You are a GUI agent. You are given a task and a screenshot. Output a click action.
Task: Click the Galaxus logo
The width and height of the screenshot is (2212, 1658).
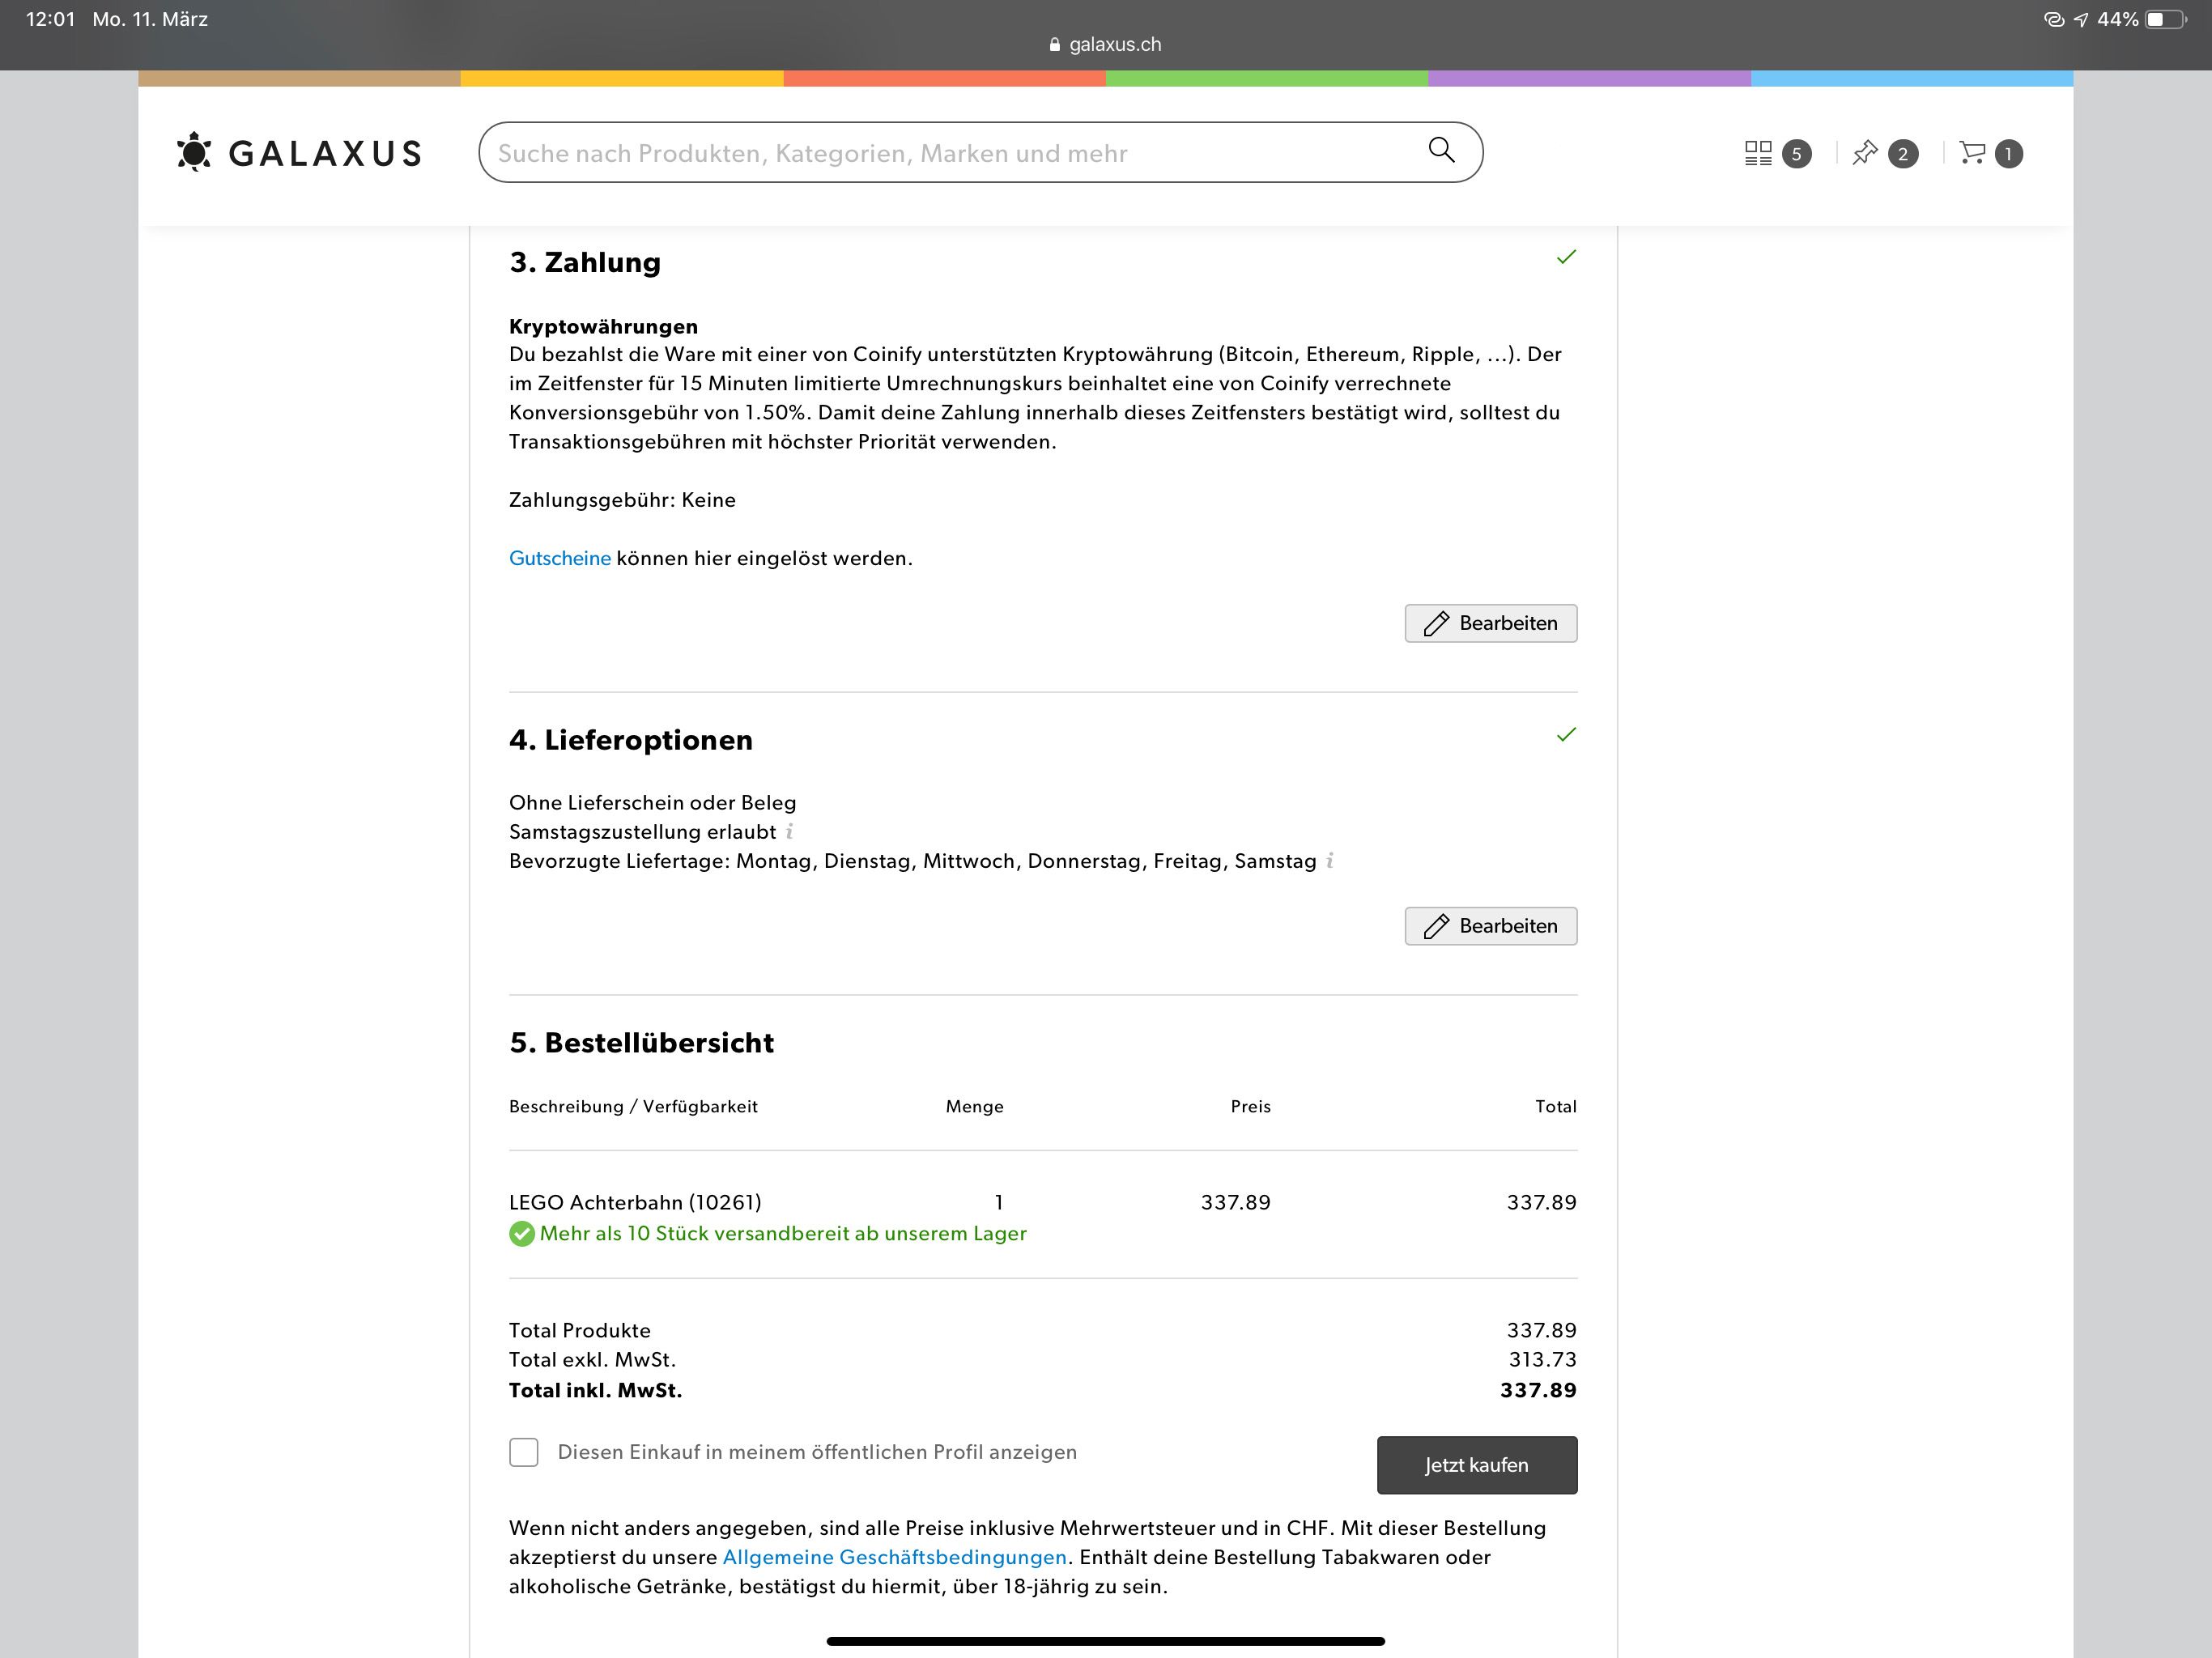click(x=299, y=153)
